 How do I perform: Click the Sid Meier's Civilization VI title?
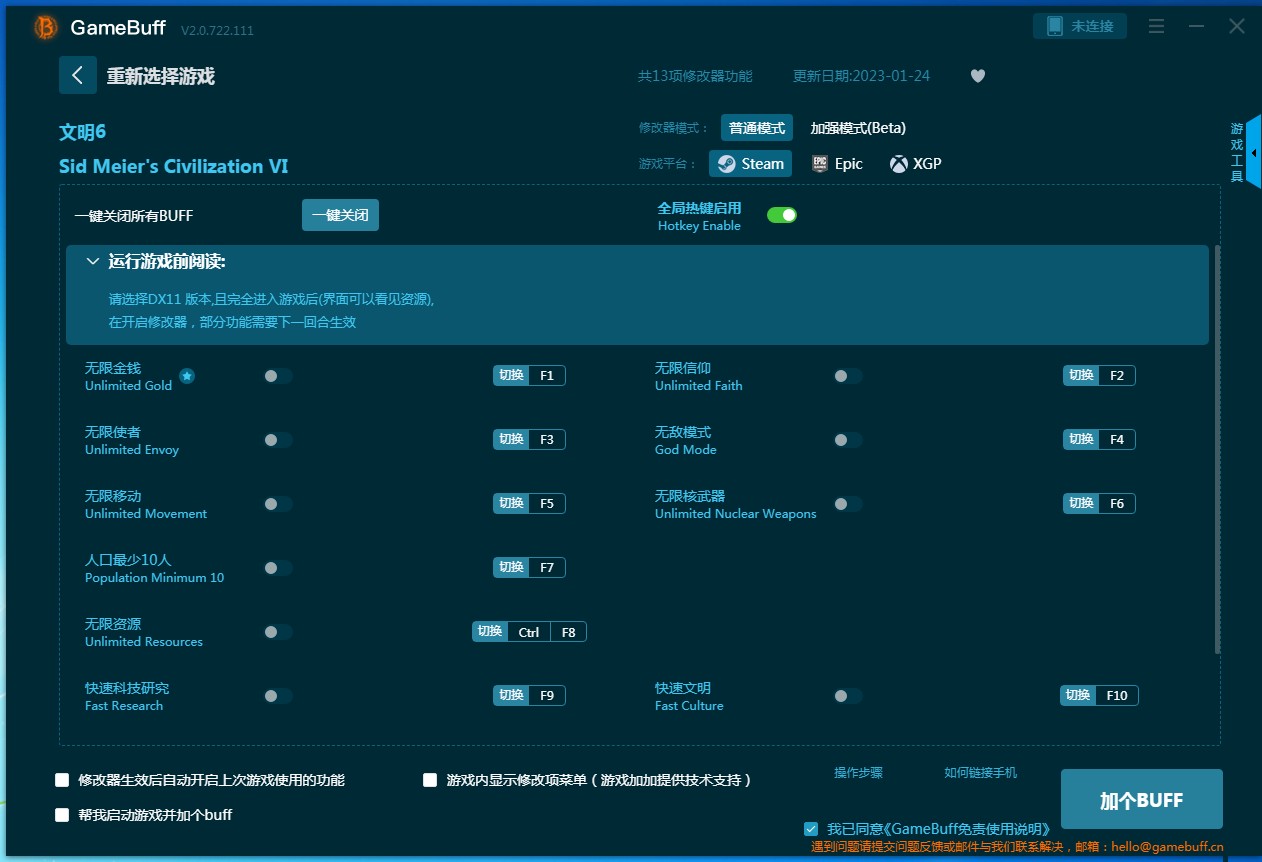[174, 167]
